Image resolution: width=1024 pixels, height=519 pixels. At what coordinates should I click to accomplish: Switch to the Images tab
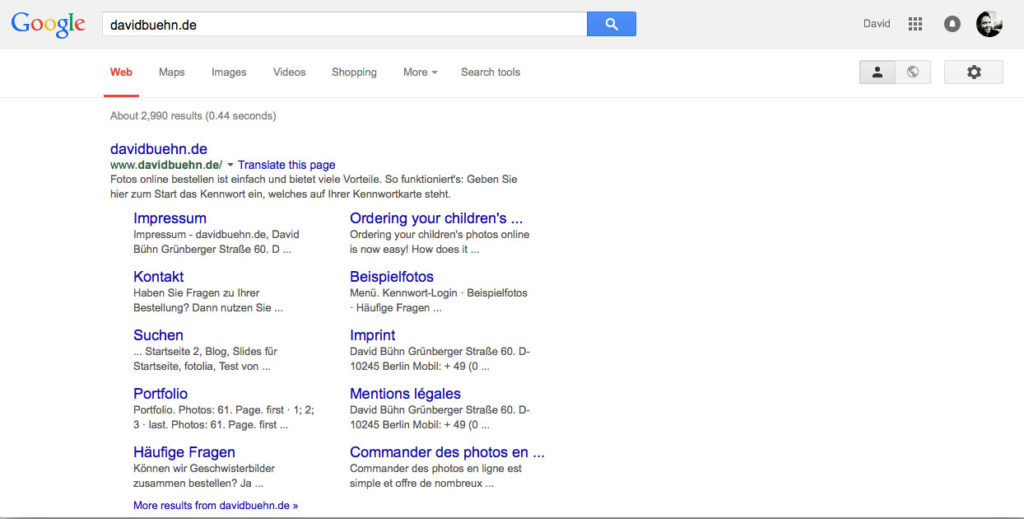tap(229, 72)
